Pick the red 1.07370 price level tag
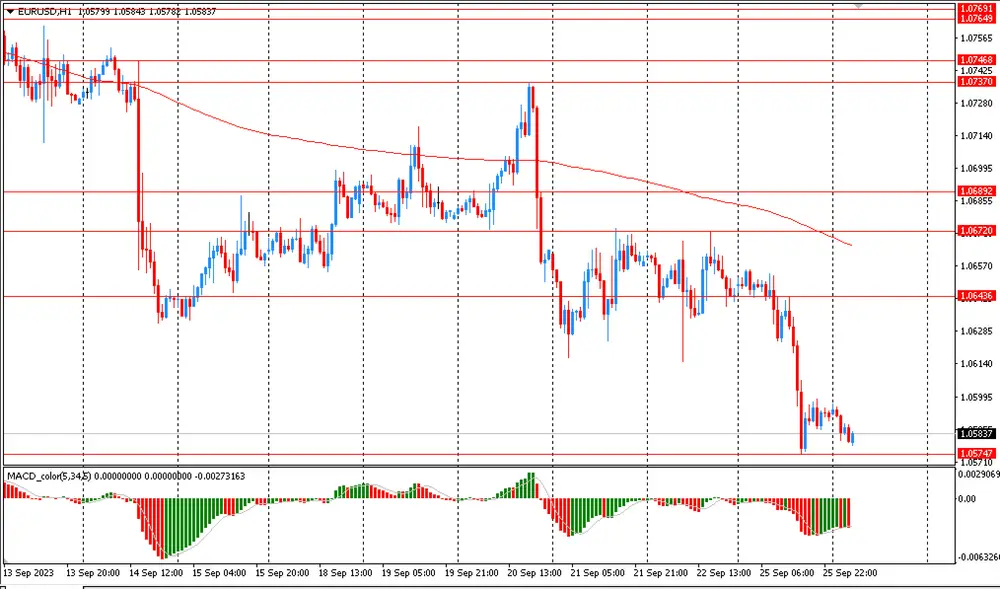Image resolution: width=1000 pixels, height=589 pixels. point(976,82)
